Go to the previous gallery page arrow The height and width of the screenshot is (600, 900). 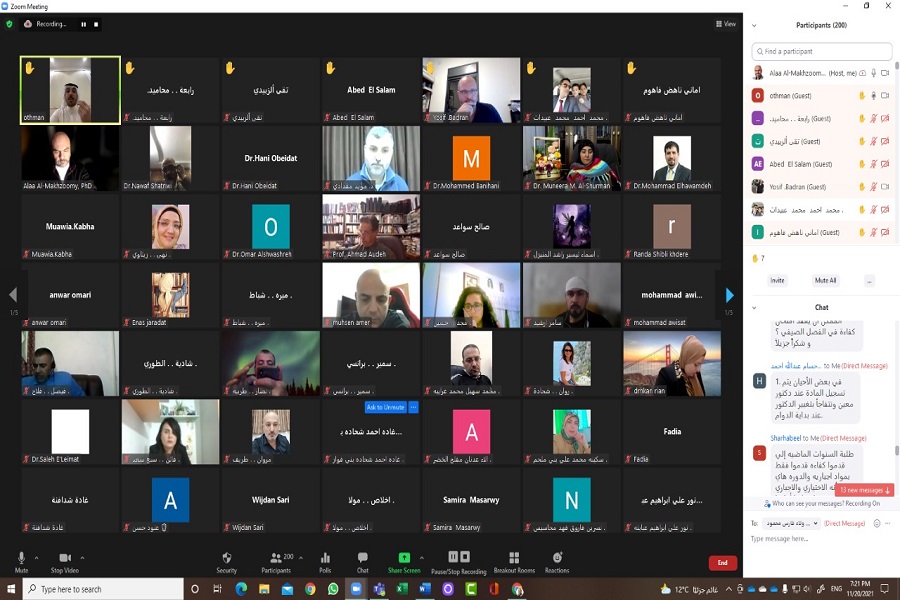pyautogui.click(x=13, y=295)
